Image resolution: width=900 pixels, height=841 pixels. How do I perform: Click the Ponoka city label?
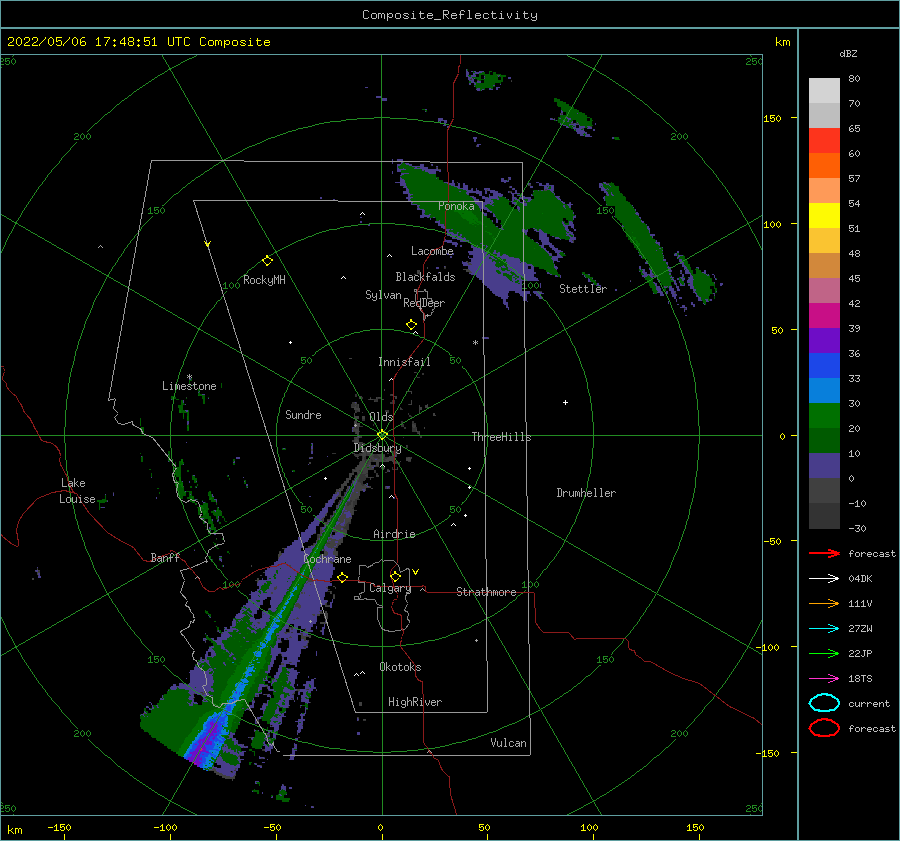(x=456, y=206)
